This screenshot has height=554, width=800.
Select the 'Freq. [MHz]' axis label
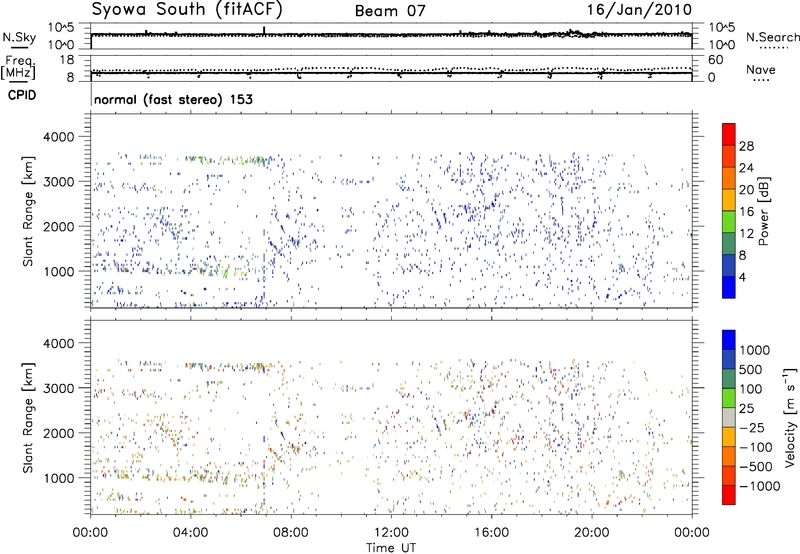click(x=18, y=68)
